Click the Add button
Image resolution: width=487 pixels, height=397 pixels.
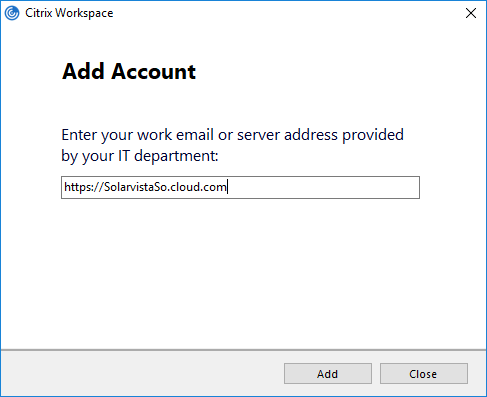point(328,374)
